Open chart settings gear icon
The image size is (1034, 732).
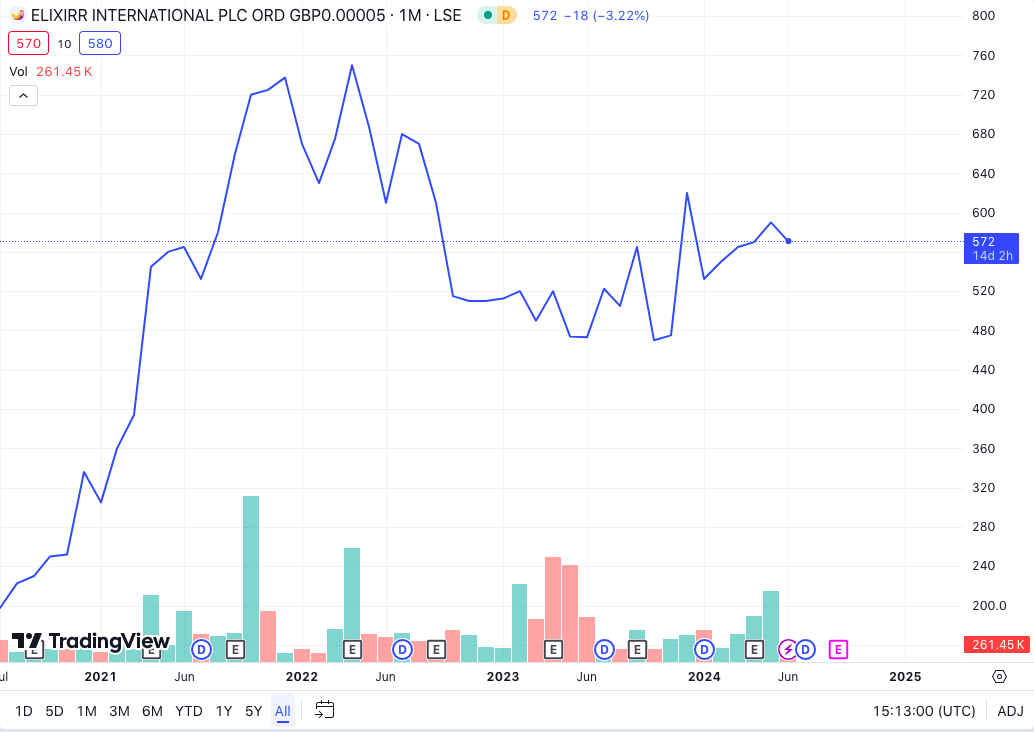[x=999, y=677]
